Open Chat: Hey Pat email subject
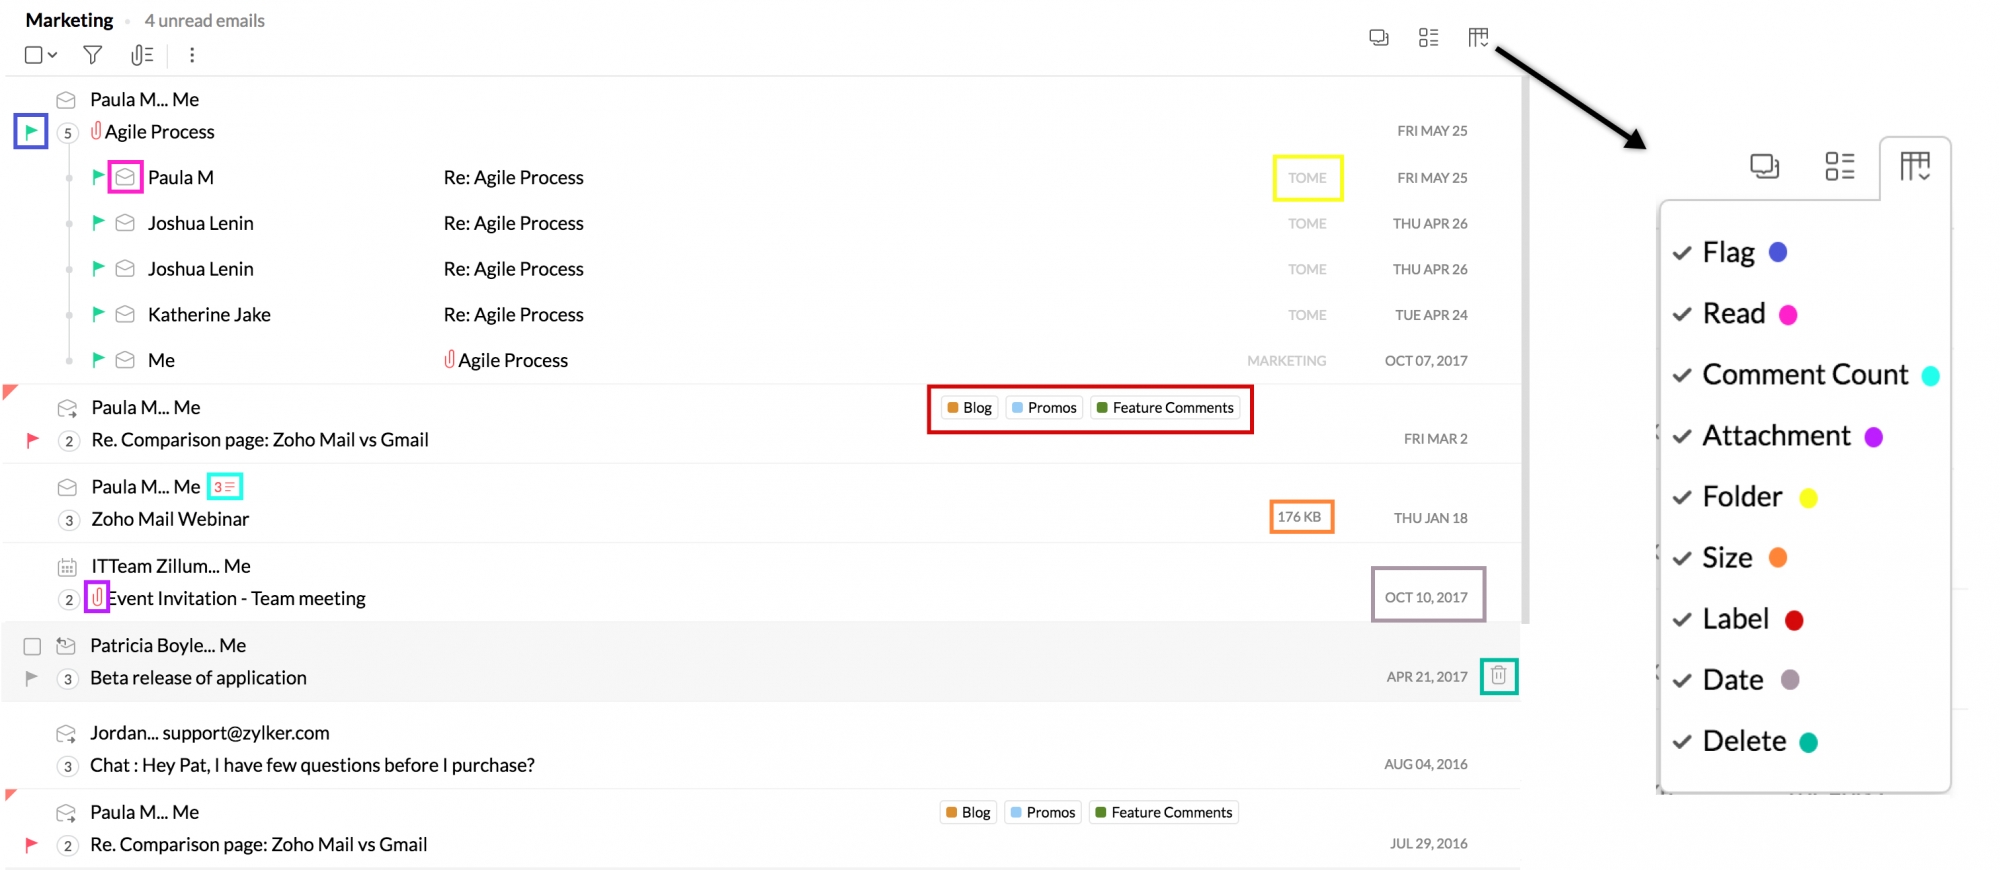The width and height of the screenshot is (2000, 870). tap(312, 765)
